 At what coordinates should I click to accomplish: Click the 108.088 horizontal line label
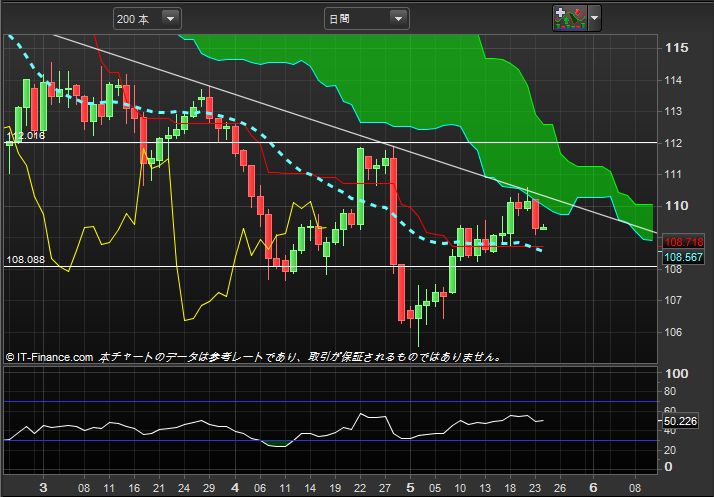(26, 260)
